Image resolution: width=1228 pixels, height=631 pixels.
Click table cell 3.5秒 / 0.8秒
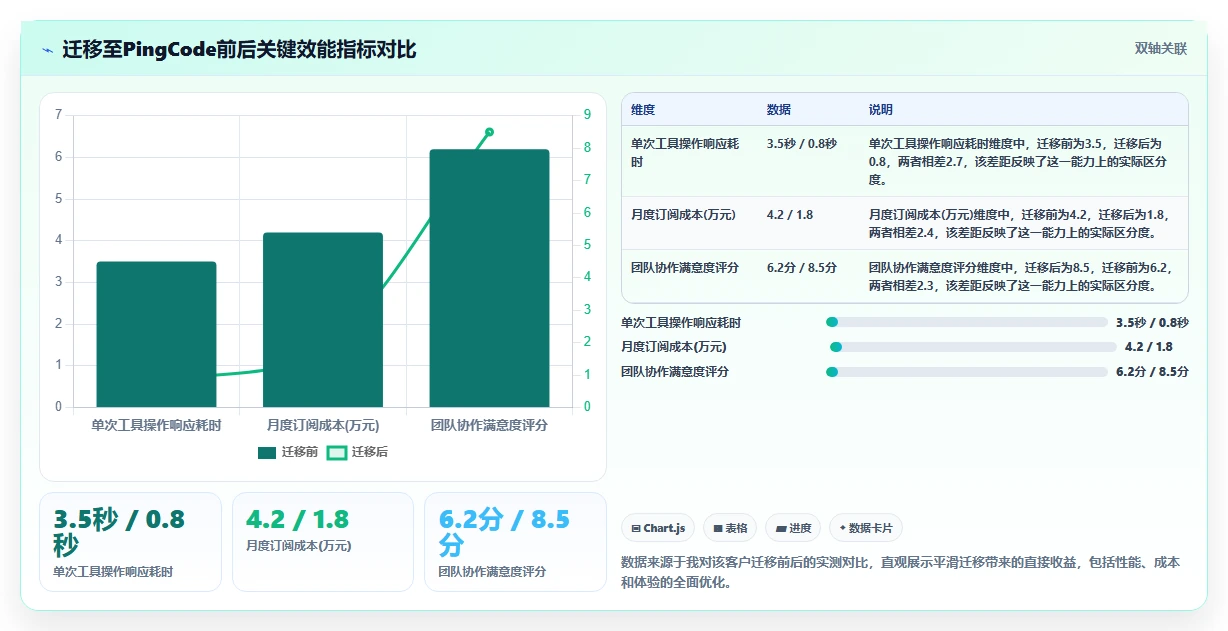[802, 144]
